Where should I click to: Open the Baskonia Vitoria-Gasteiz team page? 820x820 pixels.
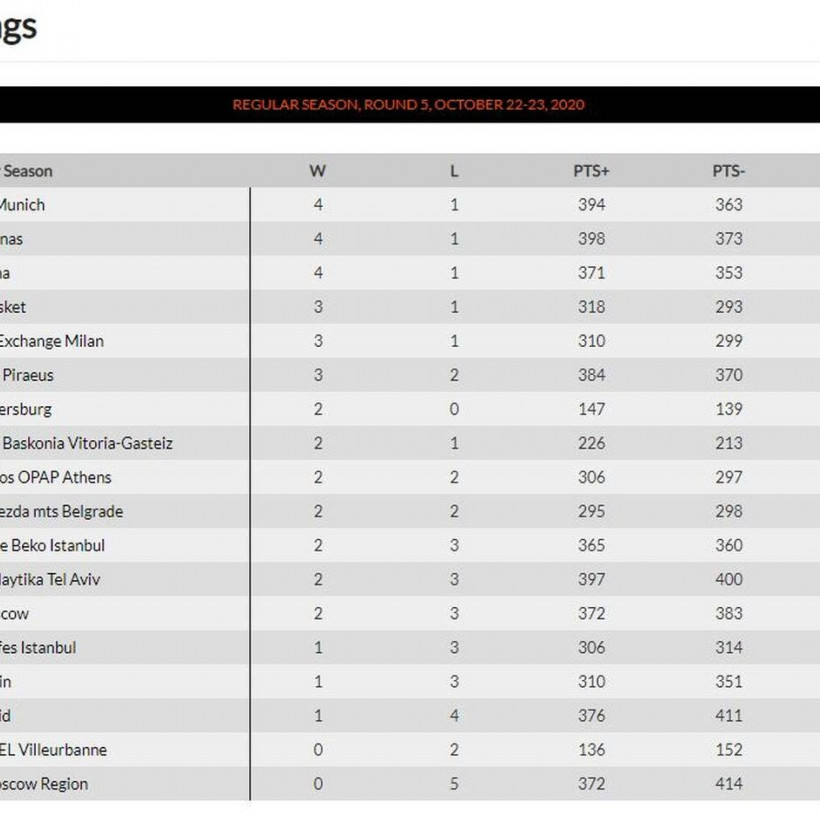pyautogui.click(x=88, y=443)
